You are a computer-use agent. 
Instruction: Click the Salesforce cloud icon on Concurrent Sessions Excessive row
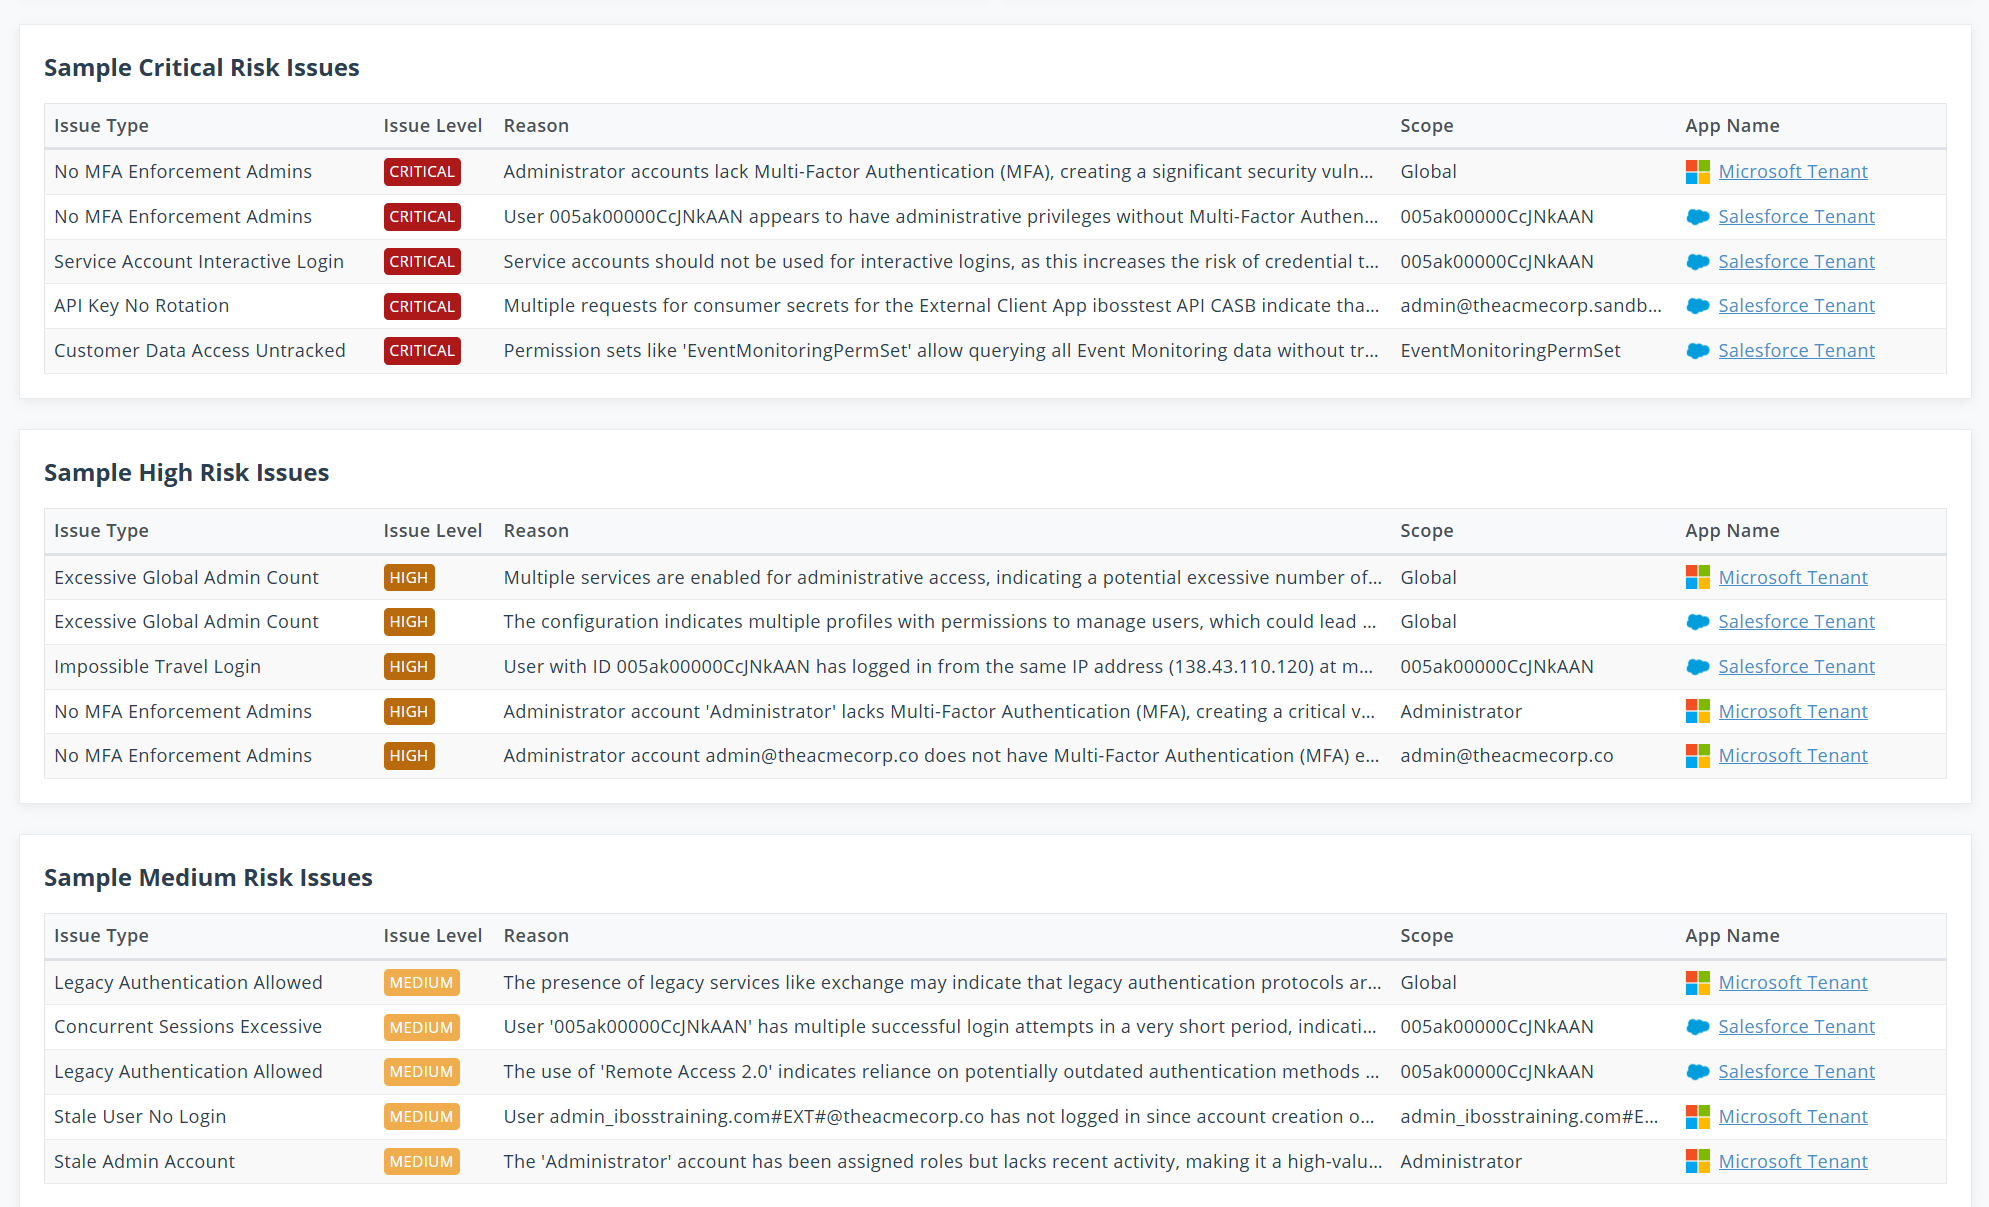pyautogui.click(x=1697, y=1027)
